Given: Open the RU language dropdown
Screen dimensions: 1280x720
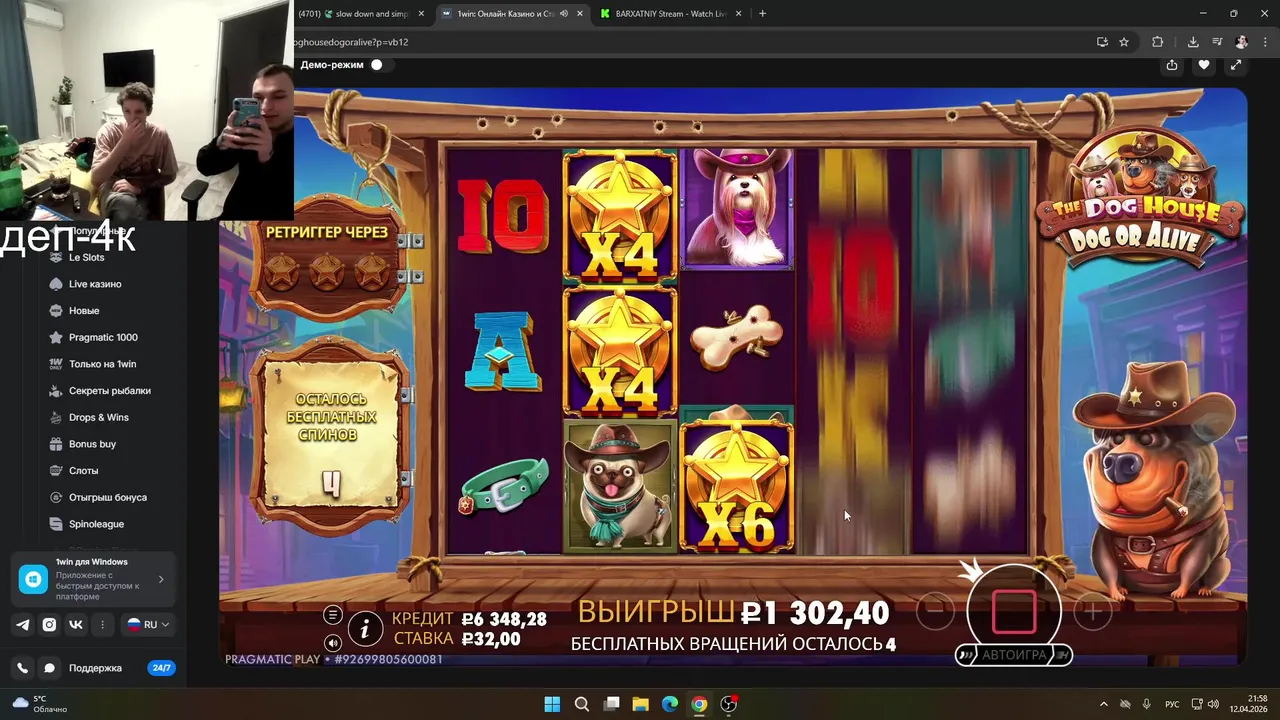Looking at the screenshot, I should (x=148, y=624).
